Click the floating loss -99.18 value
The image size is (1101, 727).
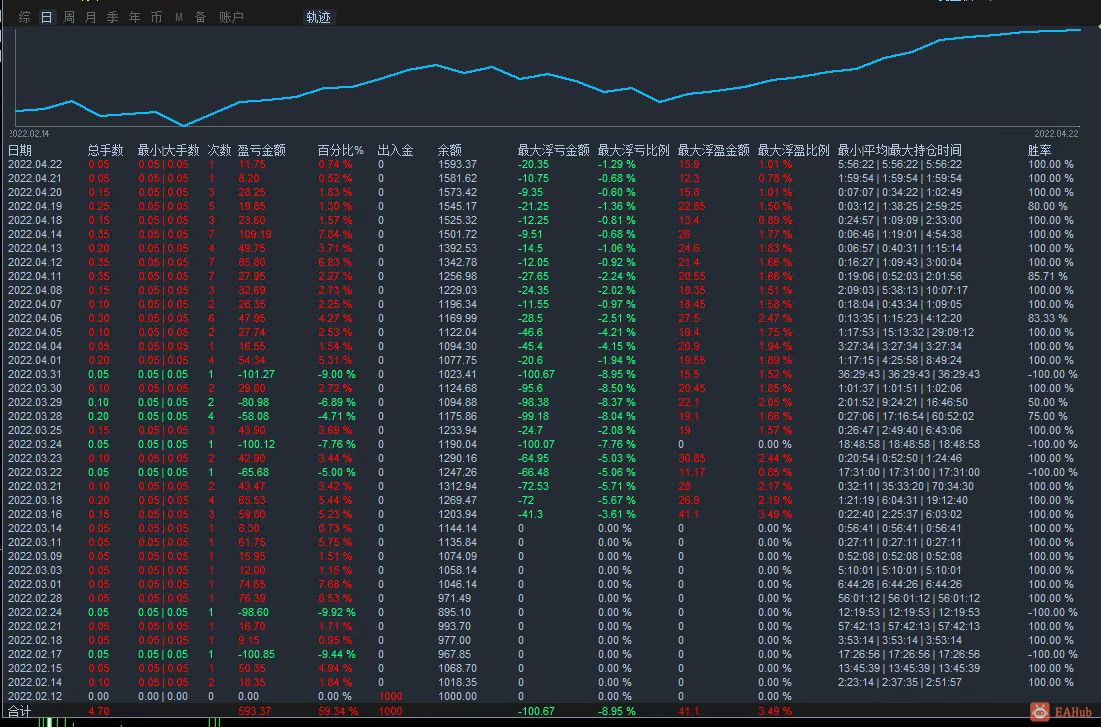point(533,417)
